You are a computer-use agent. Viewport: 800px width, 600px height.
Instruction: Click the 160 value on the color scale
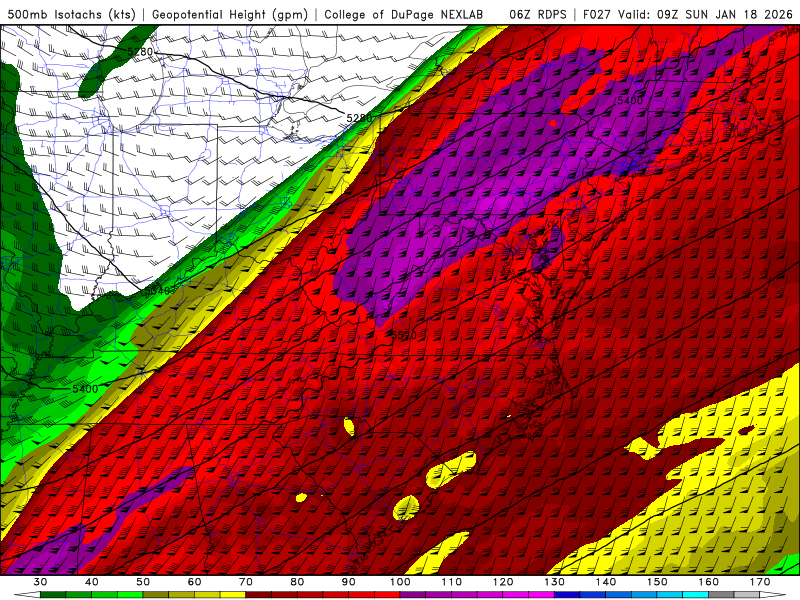click(x=709, y=582)
